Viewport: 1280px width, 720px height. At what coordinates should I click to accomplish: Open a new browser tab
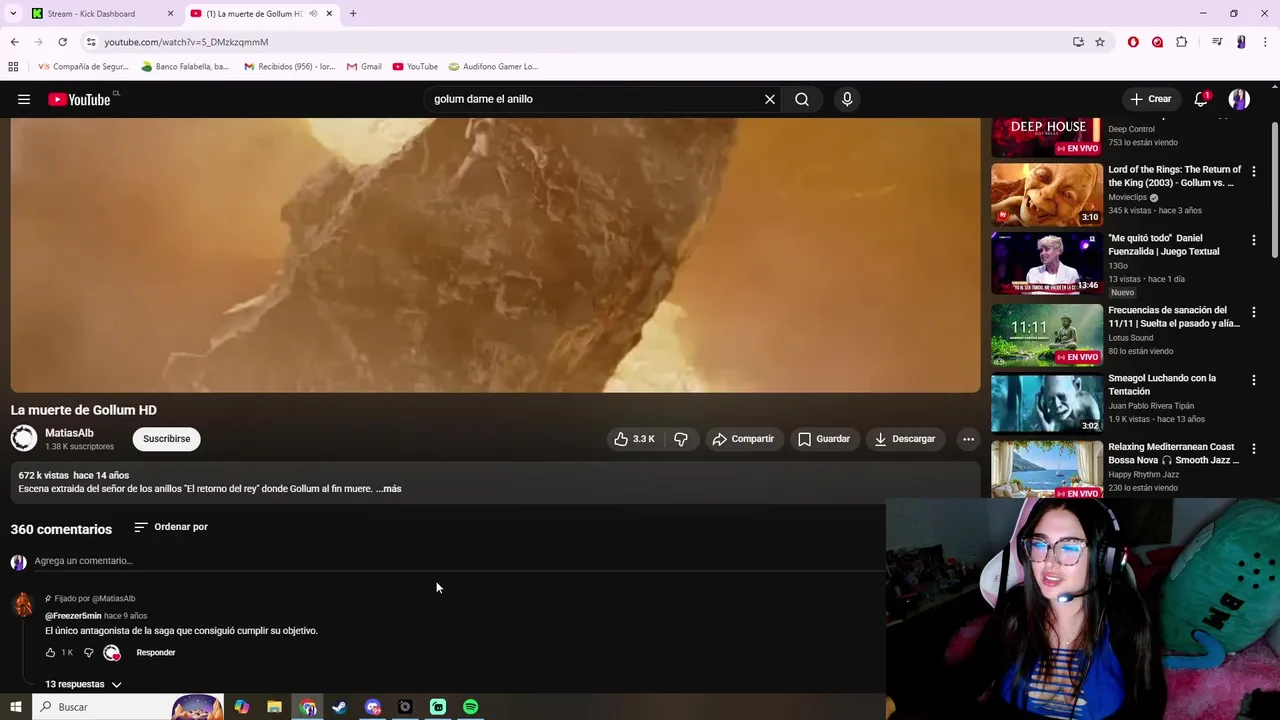pos(353,14)
